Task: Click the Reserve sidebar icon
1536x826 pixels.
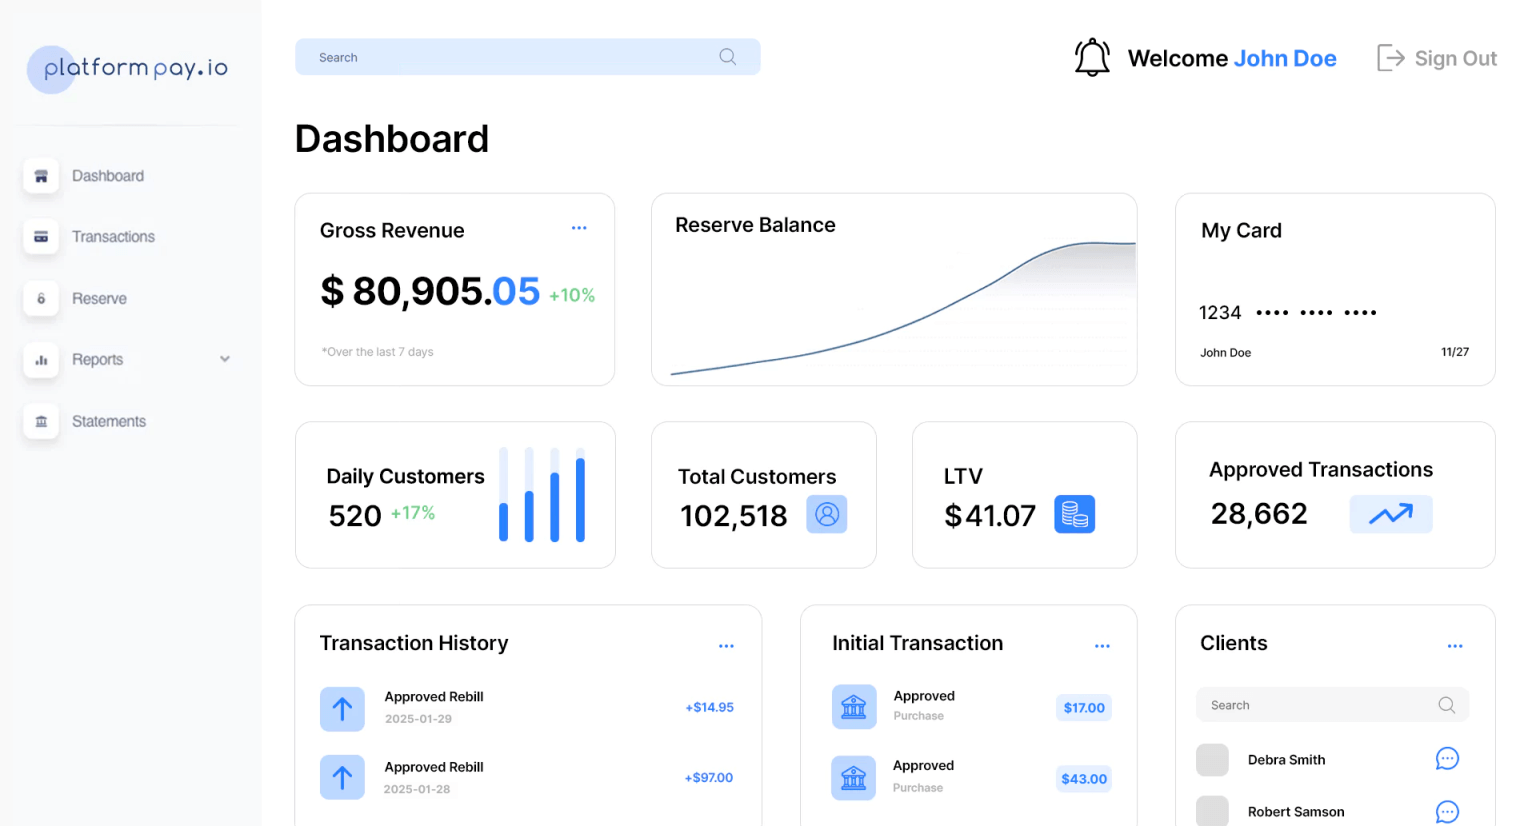Action: [x=41, y=299]
